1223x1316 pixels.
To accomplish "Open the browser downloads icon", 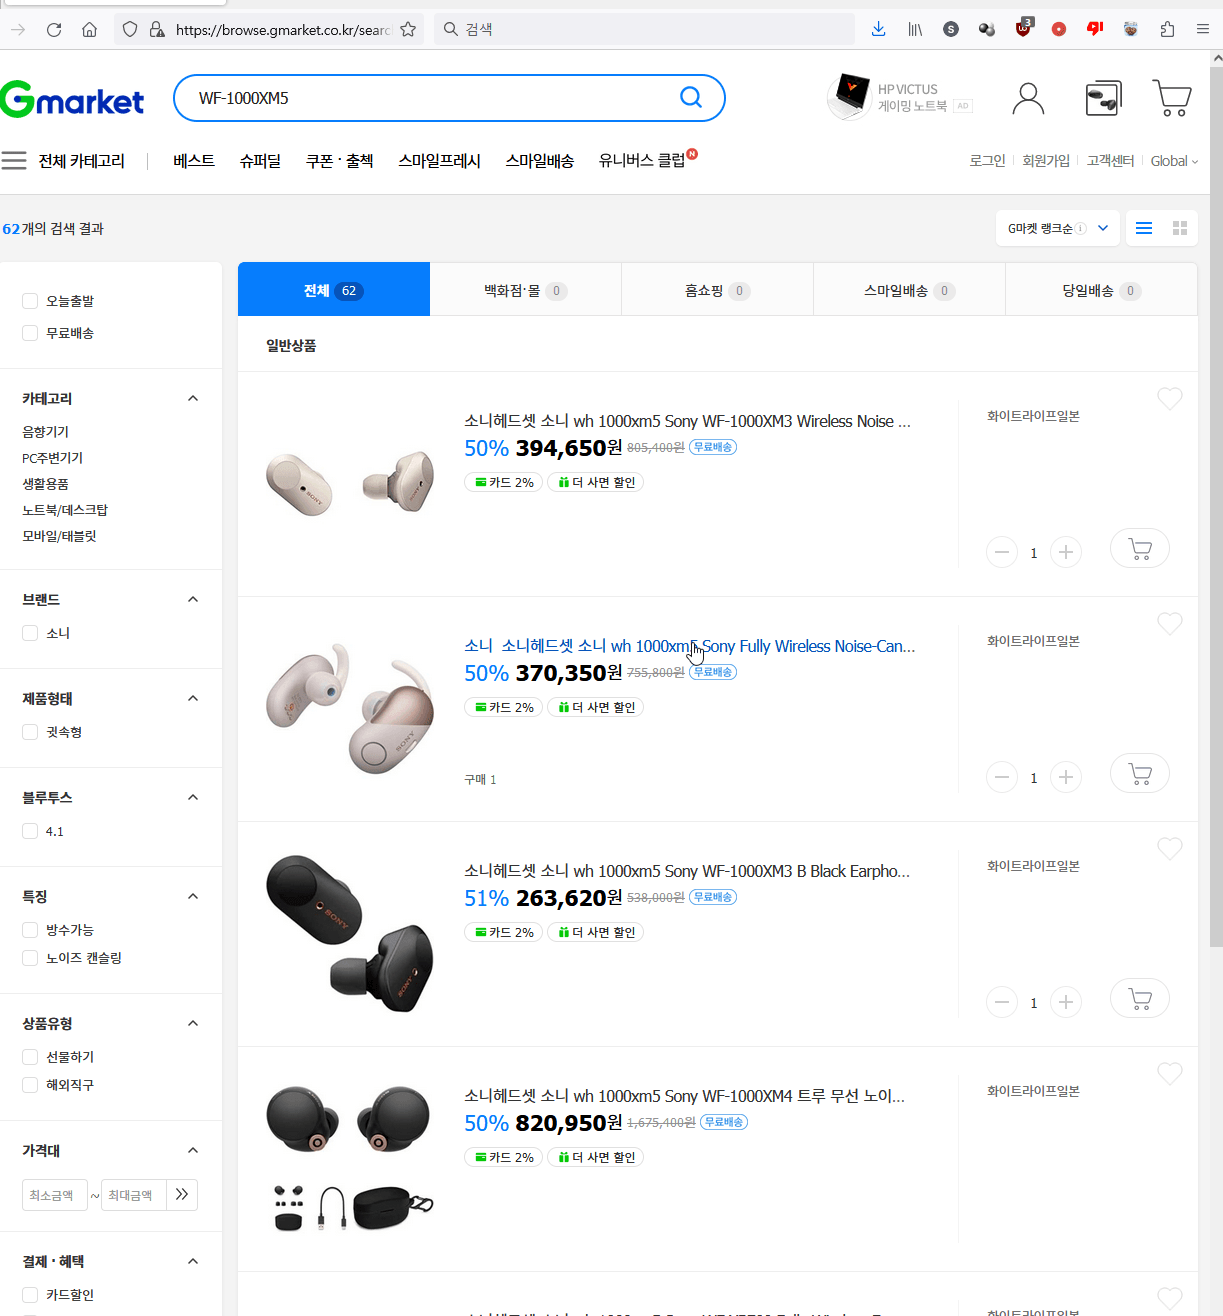I will tap(878, 29).
